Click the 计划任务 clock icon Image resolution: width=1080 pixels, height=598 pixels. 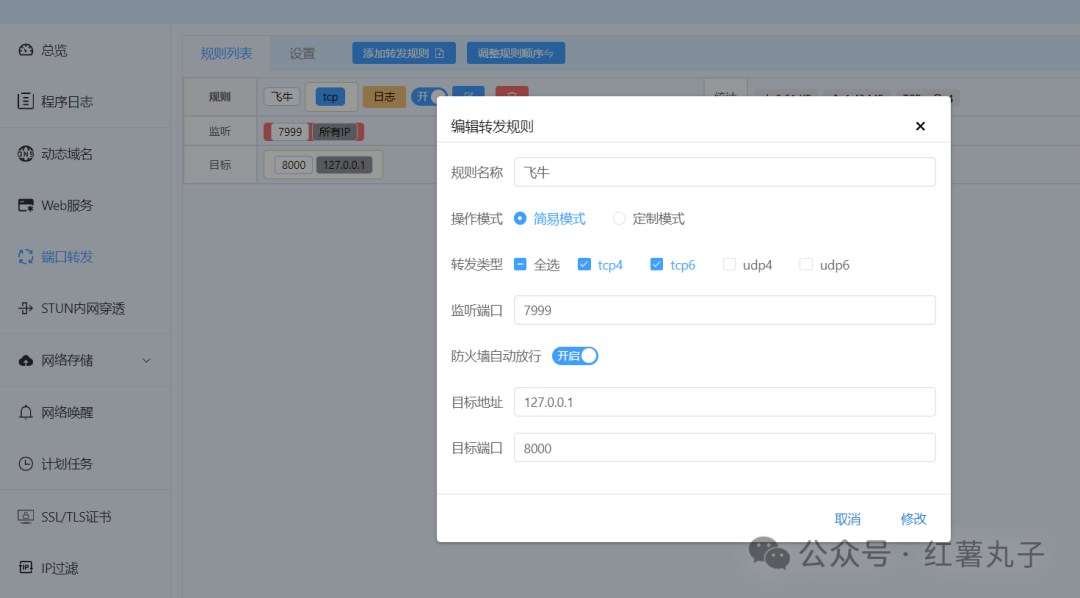tap(25, 464)
